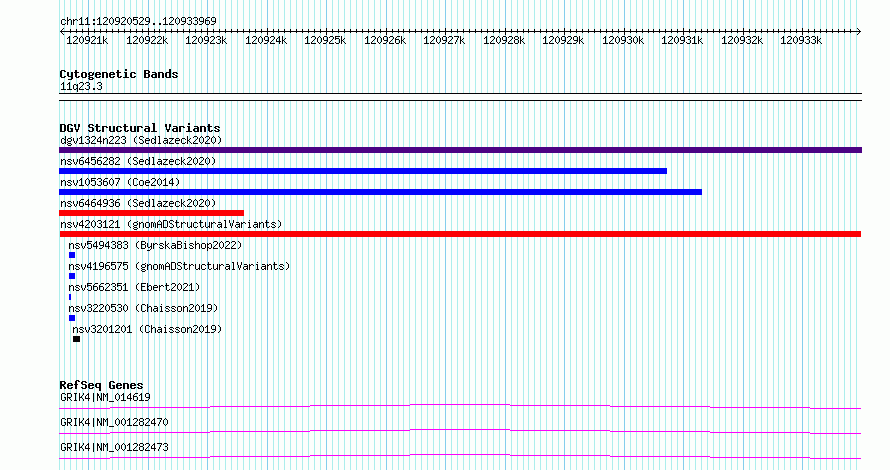
Task: Click the blue nsv1053607 variant bar
Action: point(380,192)
